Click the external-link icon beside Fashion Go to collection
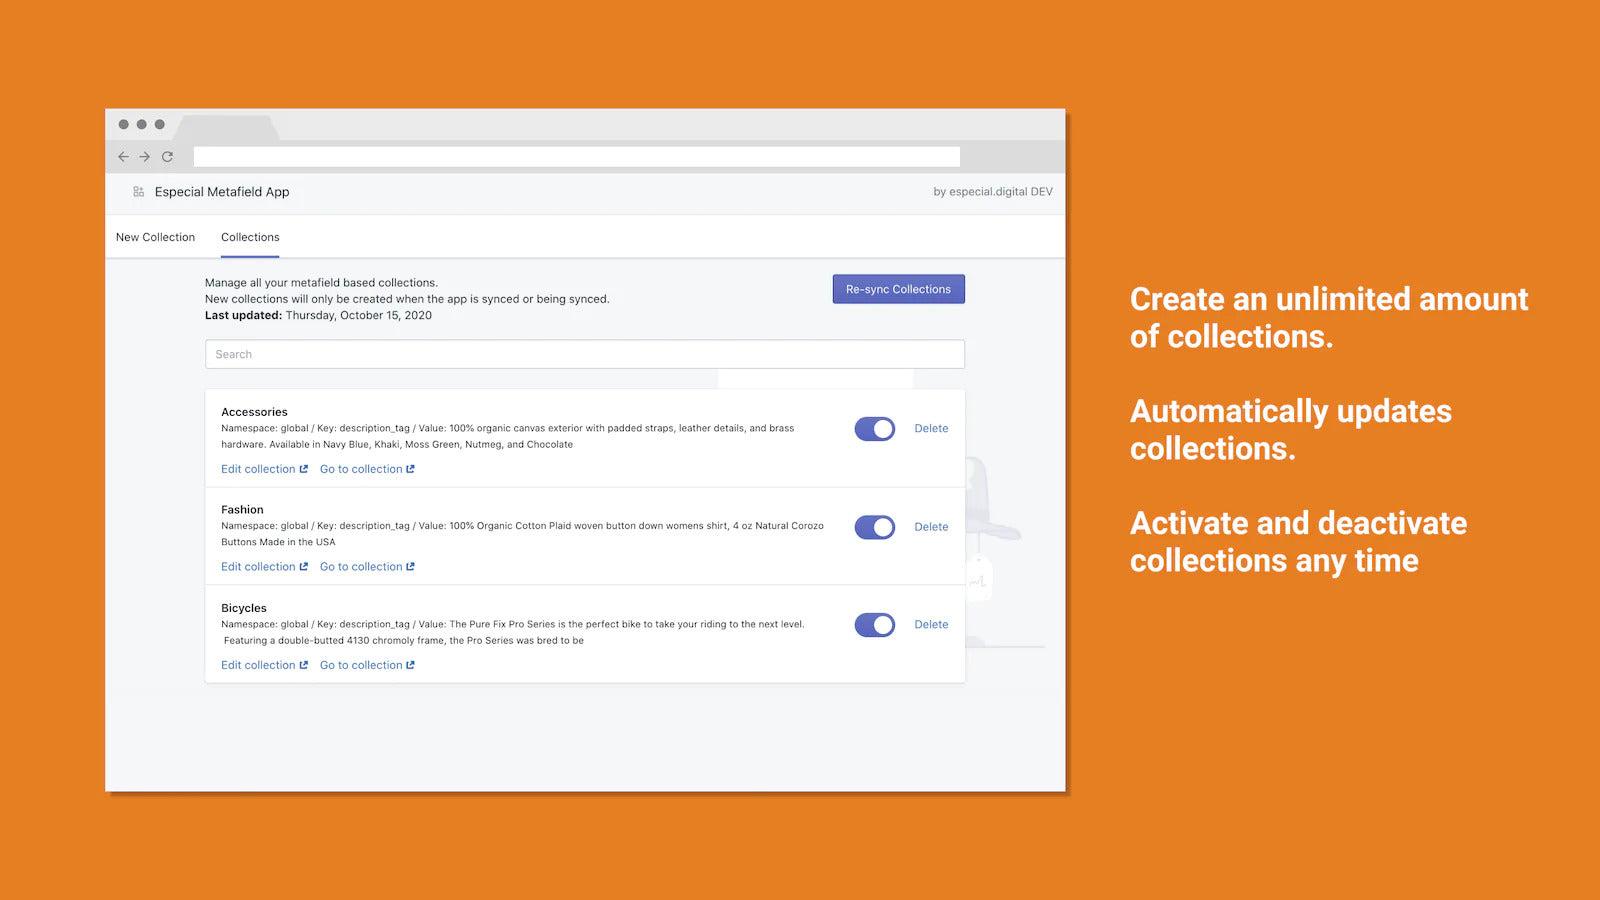The width and height of the screenshot is (1600, 900). click(x=409, y=566)
